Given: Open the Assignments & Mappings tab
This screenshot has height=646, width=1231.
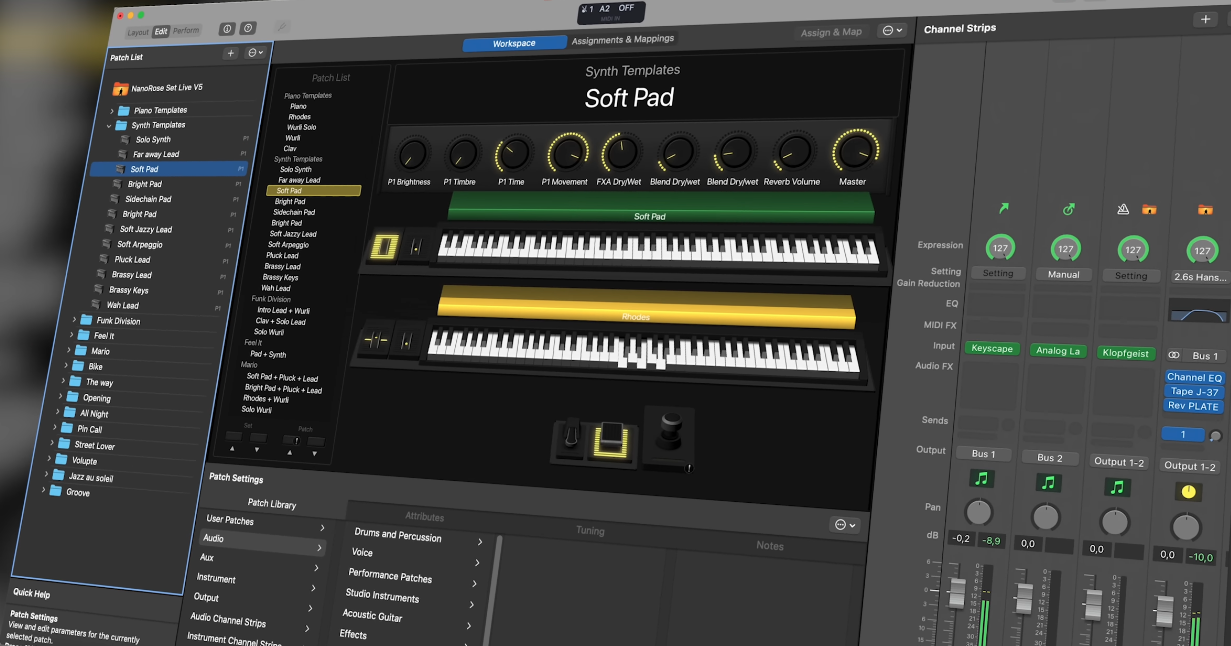Looking at the screenshot, I should tap(622, 40).
